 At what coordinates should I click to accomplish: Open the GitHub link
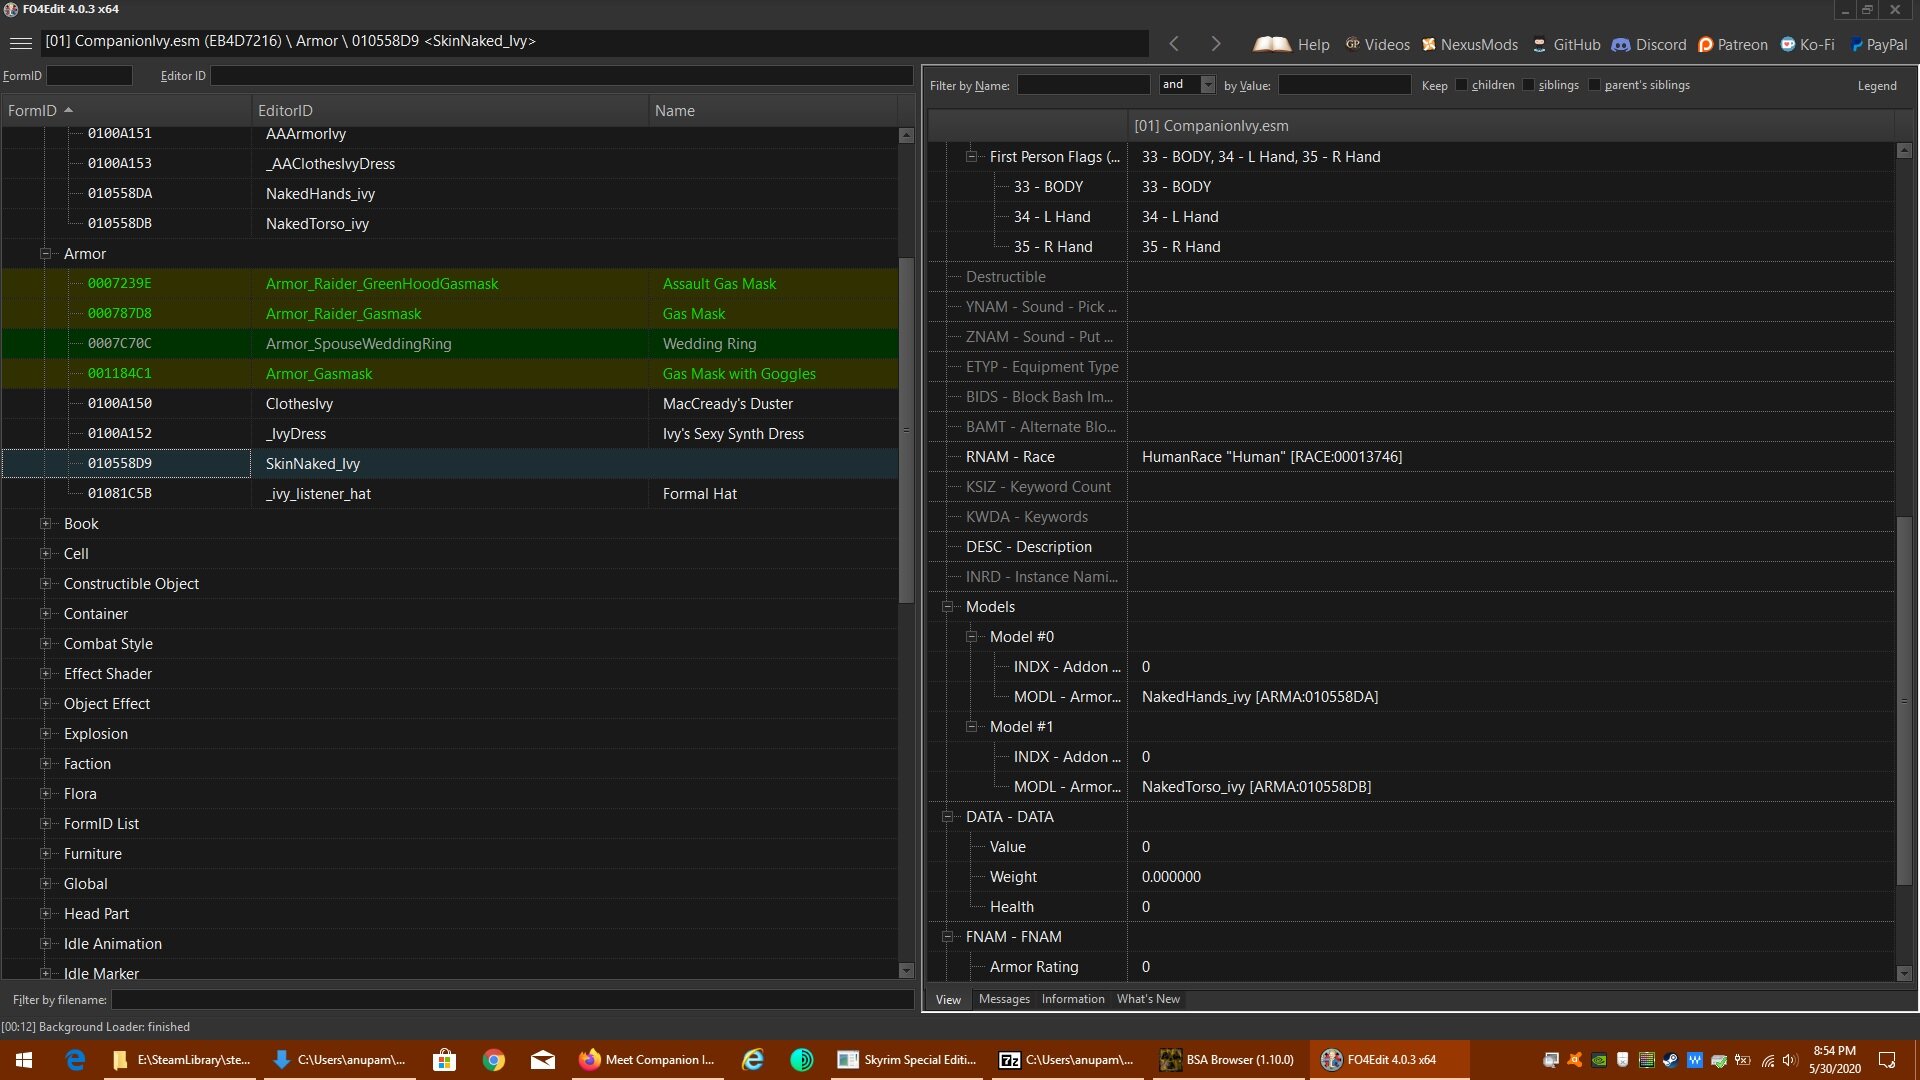tap(1566, 44)
